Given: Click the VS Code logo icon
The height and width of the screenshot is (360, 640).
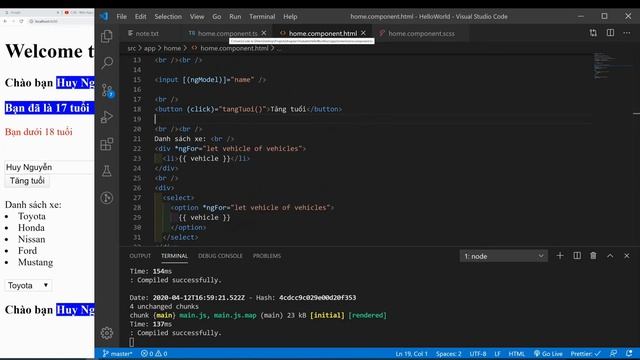Looking at the screenshot, I should 104,16.
